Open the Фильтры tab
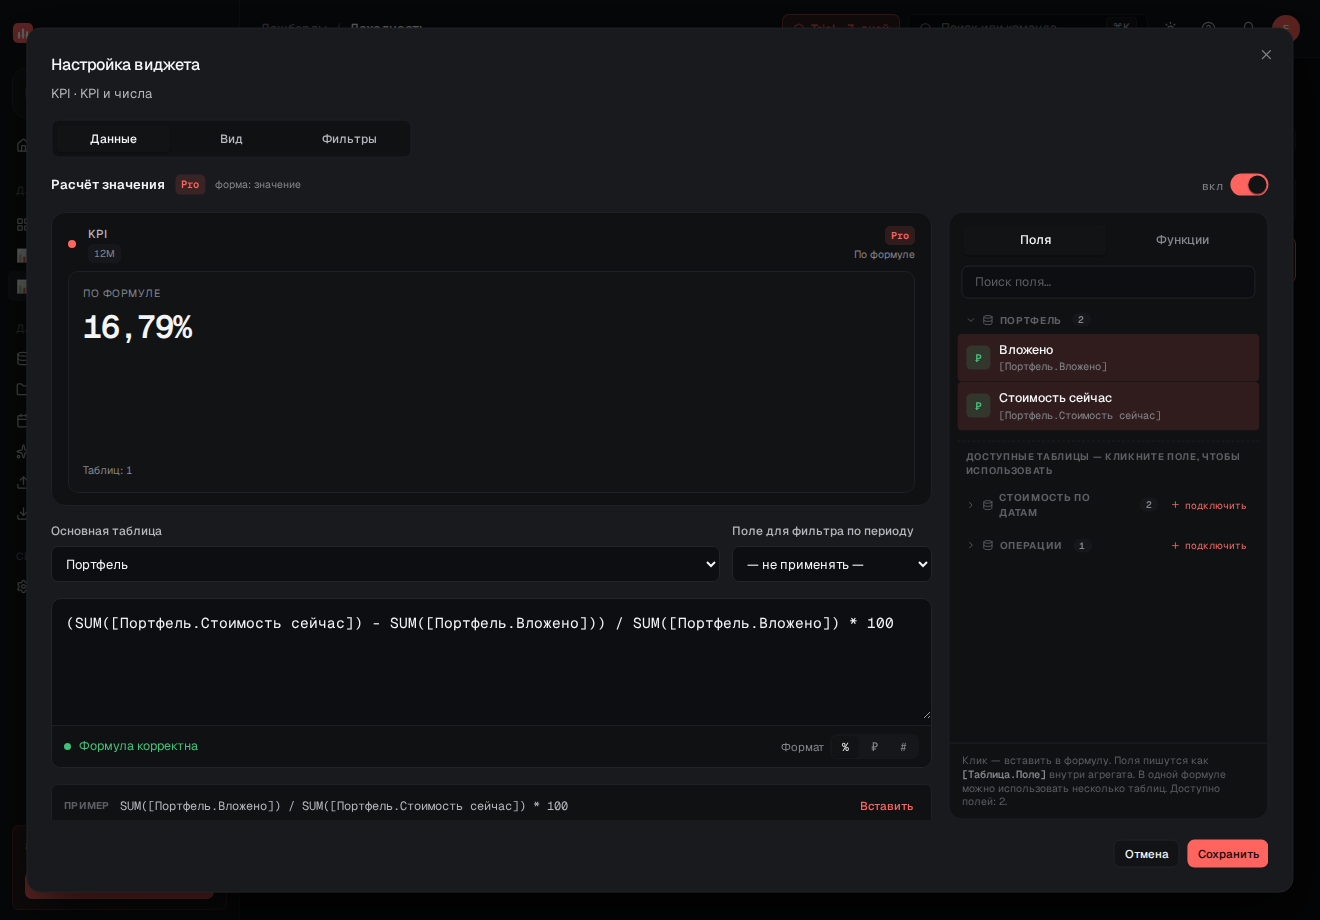1320x920 pixels. 349,139
